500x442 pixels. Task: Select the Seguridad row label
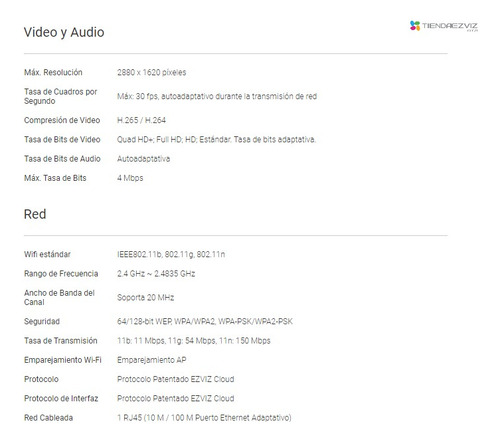[42, 322]
